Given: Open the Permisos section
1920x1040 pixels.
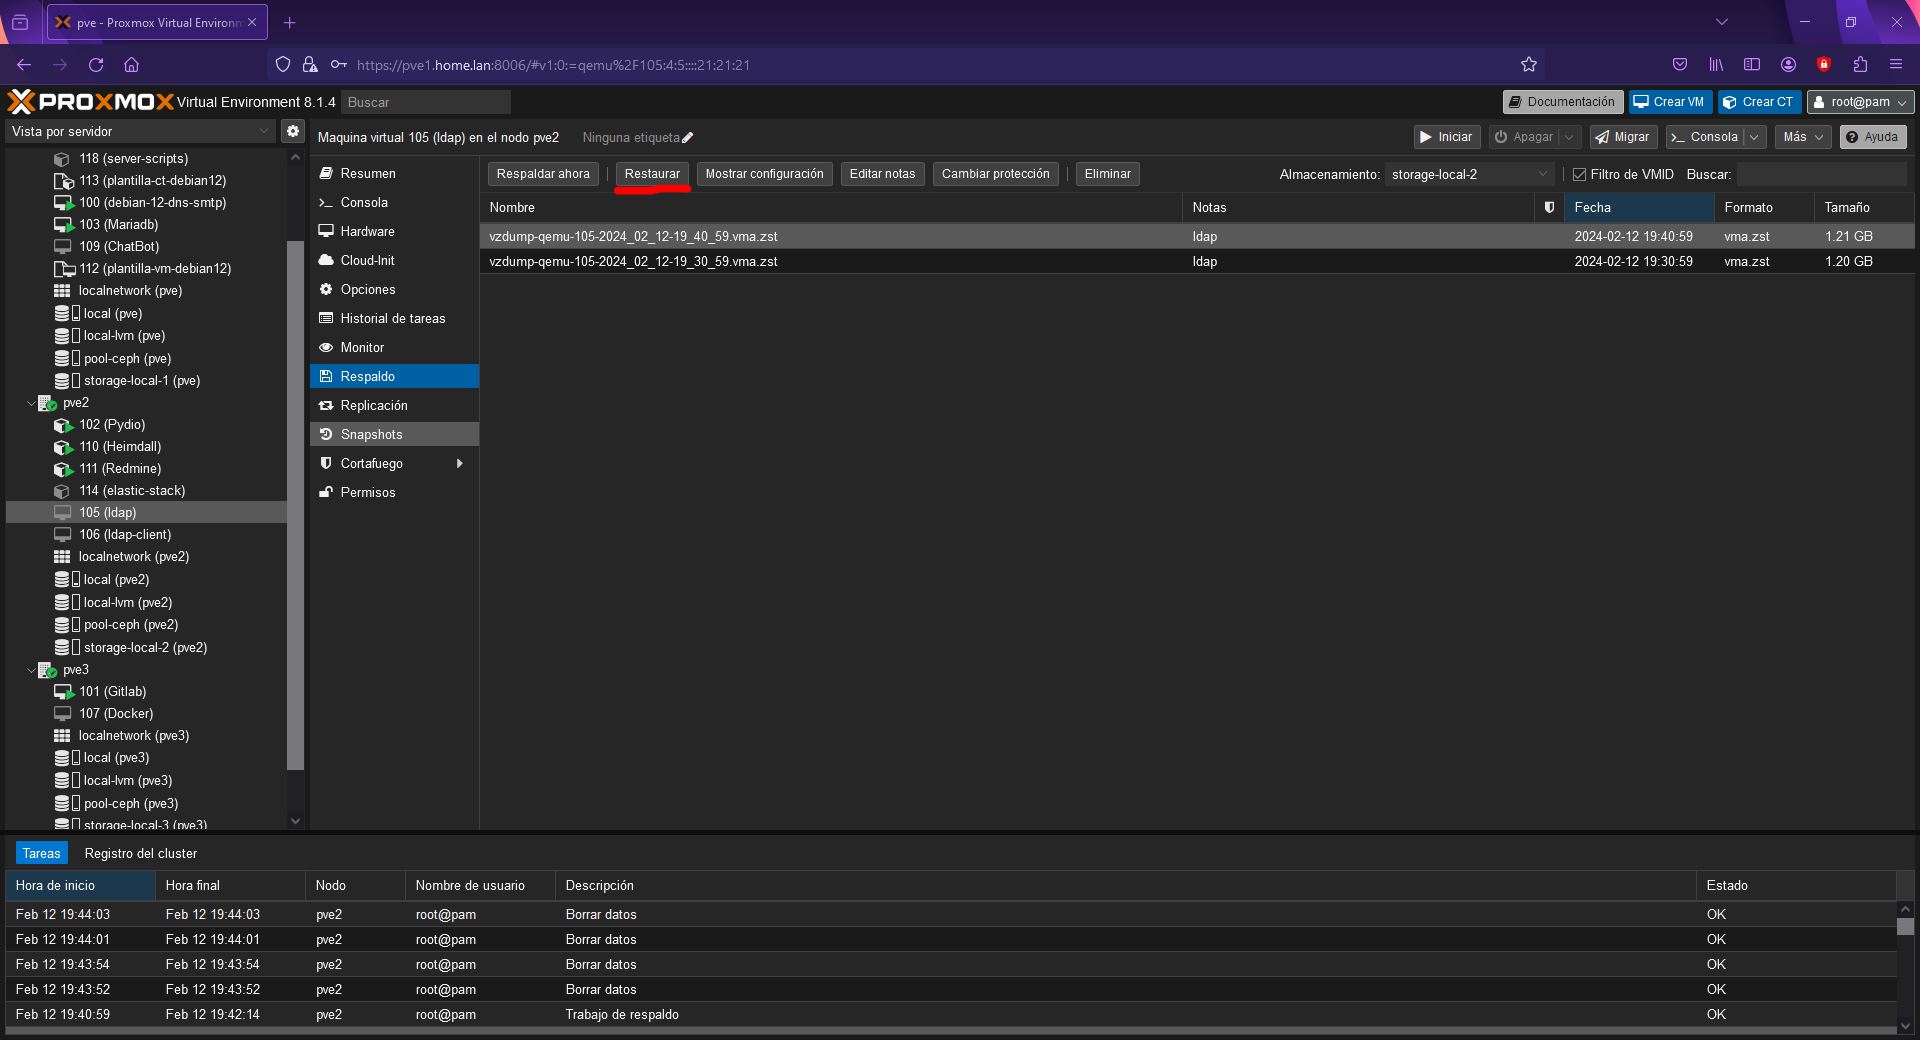Looking at the screenshot, I should [394, 493].
